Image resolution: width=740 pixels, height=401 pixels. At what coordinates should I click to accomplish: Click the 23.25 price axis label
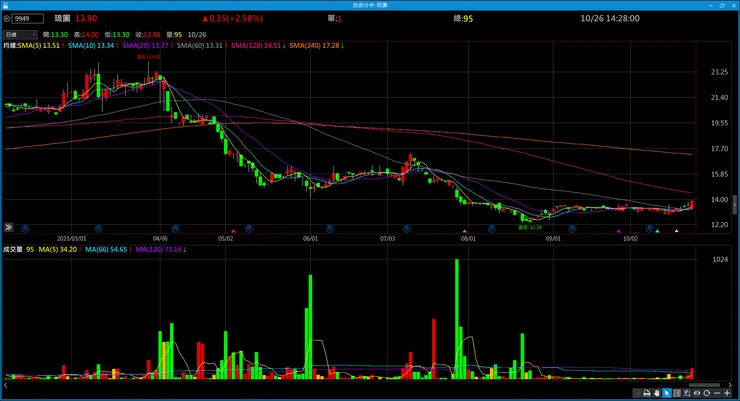click(x=719, y=72)
